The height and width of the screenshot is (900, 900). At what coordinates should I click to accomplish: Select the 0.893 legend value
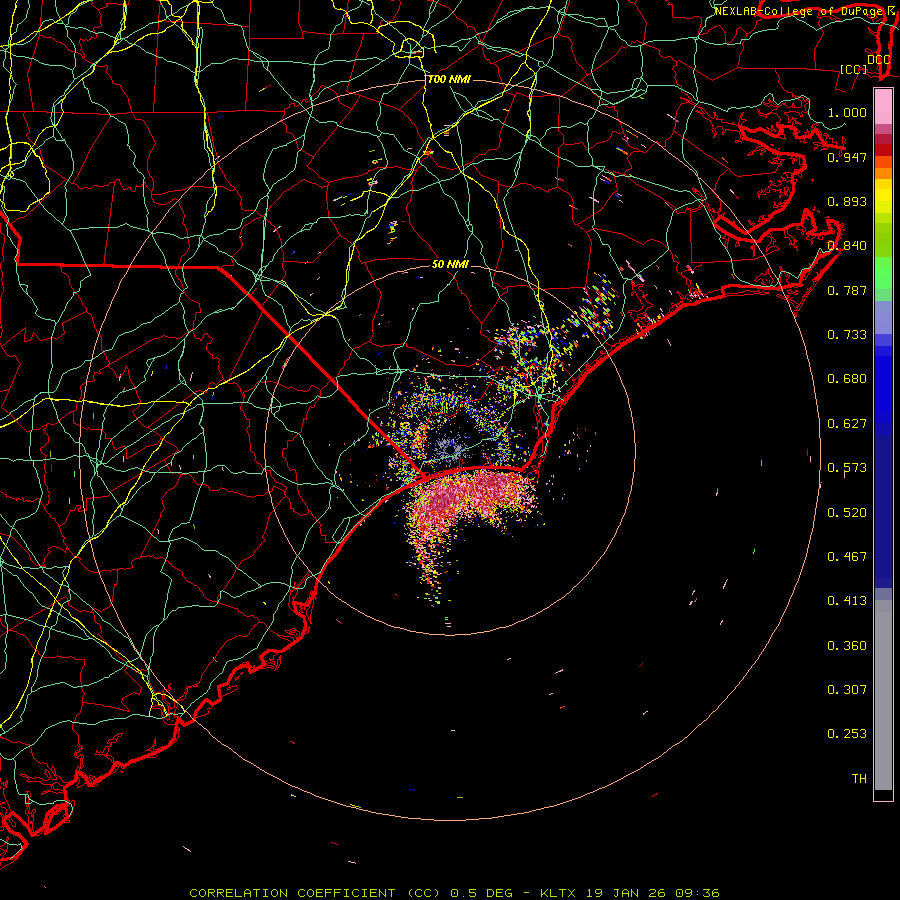847,201
